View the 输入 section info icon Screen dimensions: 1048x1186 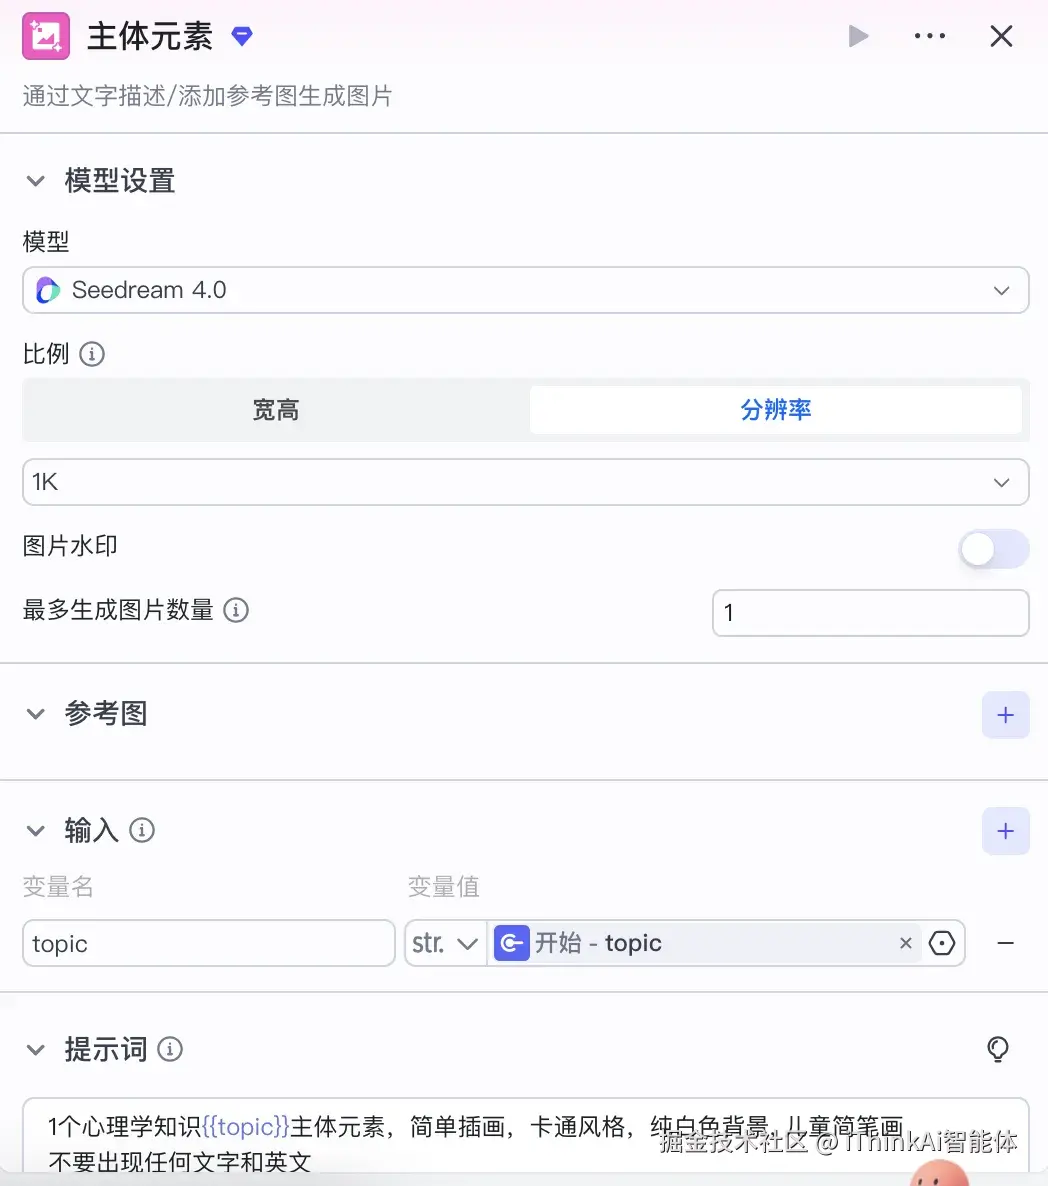click(x=142, y=830)
